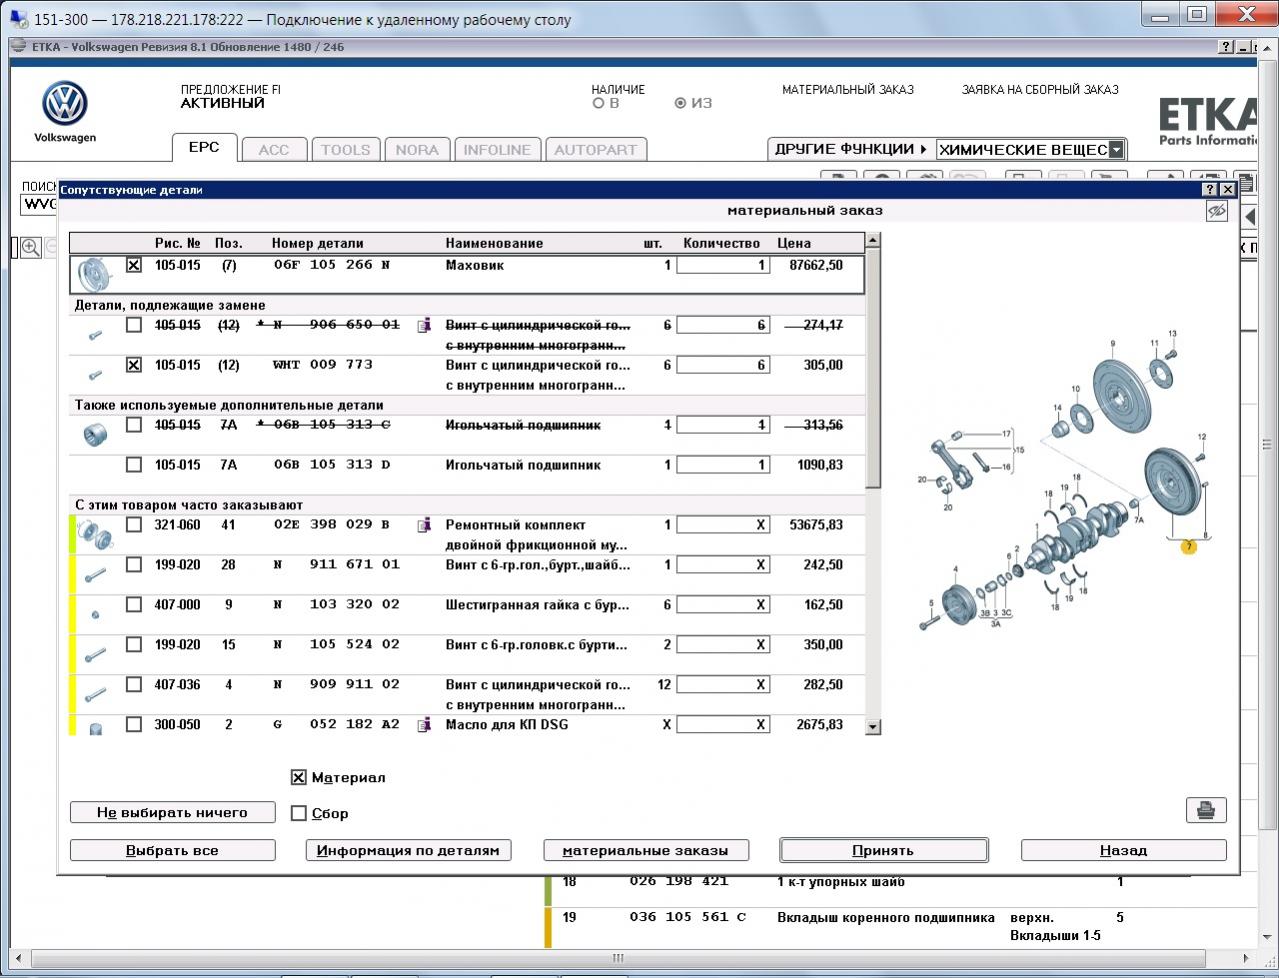Check the needle bearing 06B 105 313 D checkbox
1279x978 pixels.
tap(134, 465)
